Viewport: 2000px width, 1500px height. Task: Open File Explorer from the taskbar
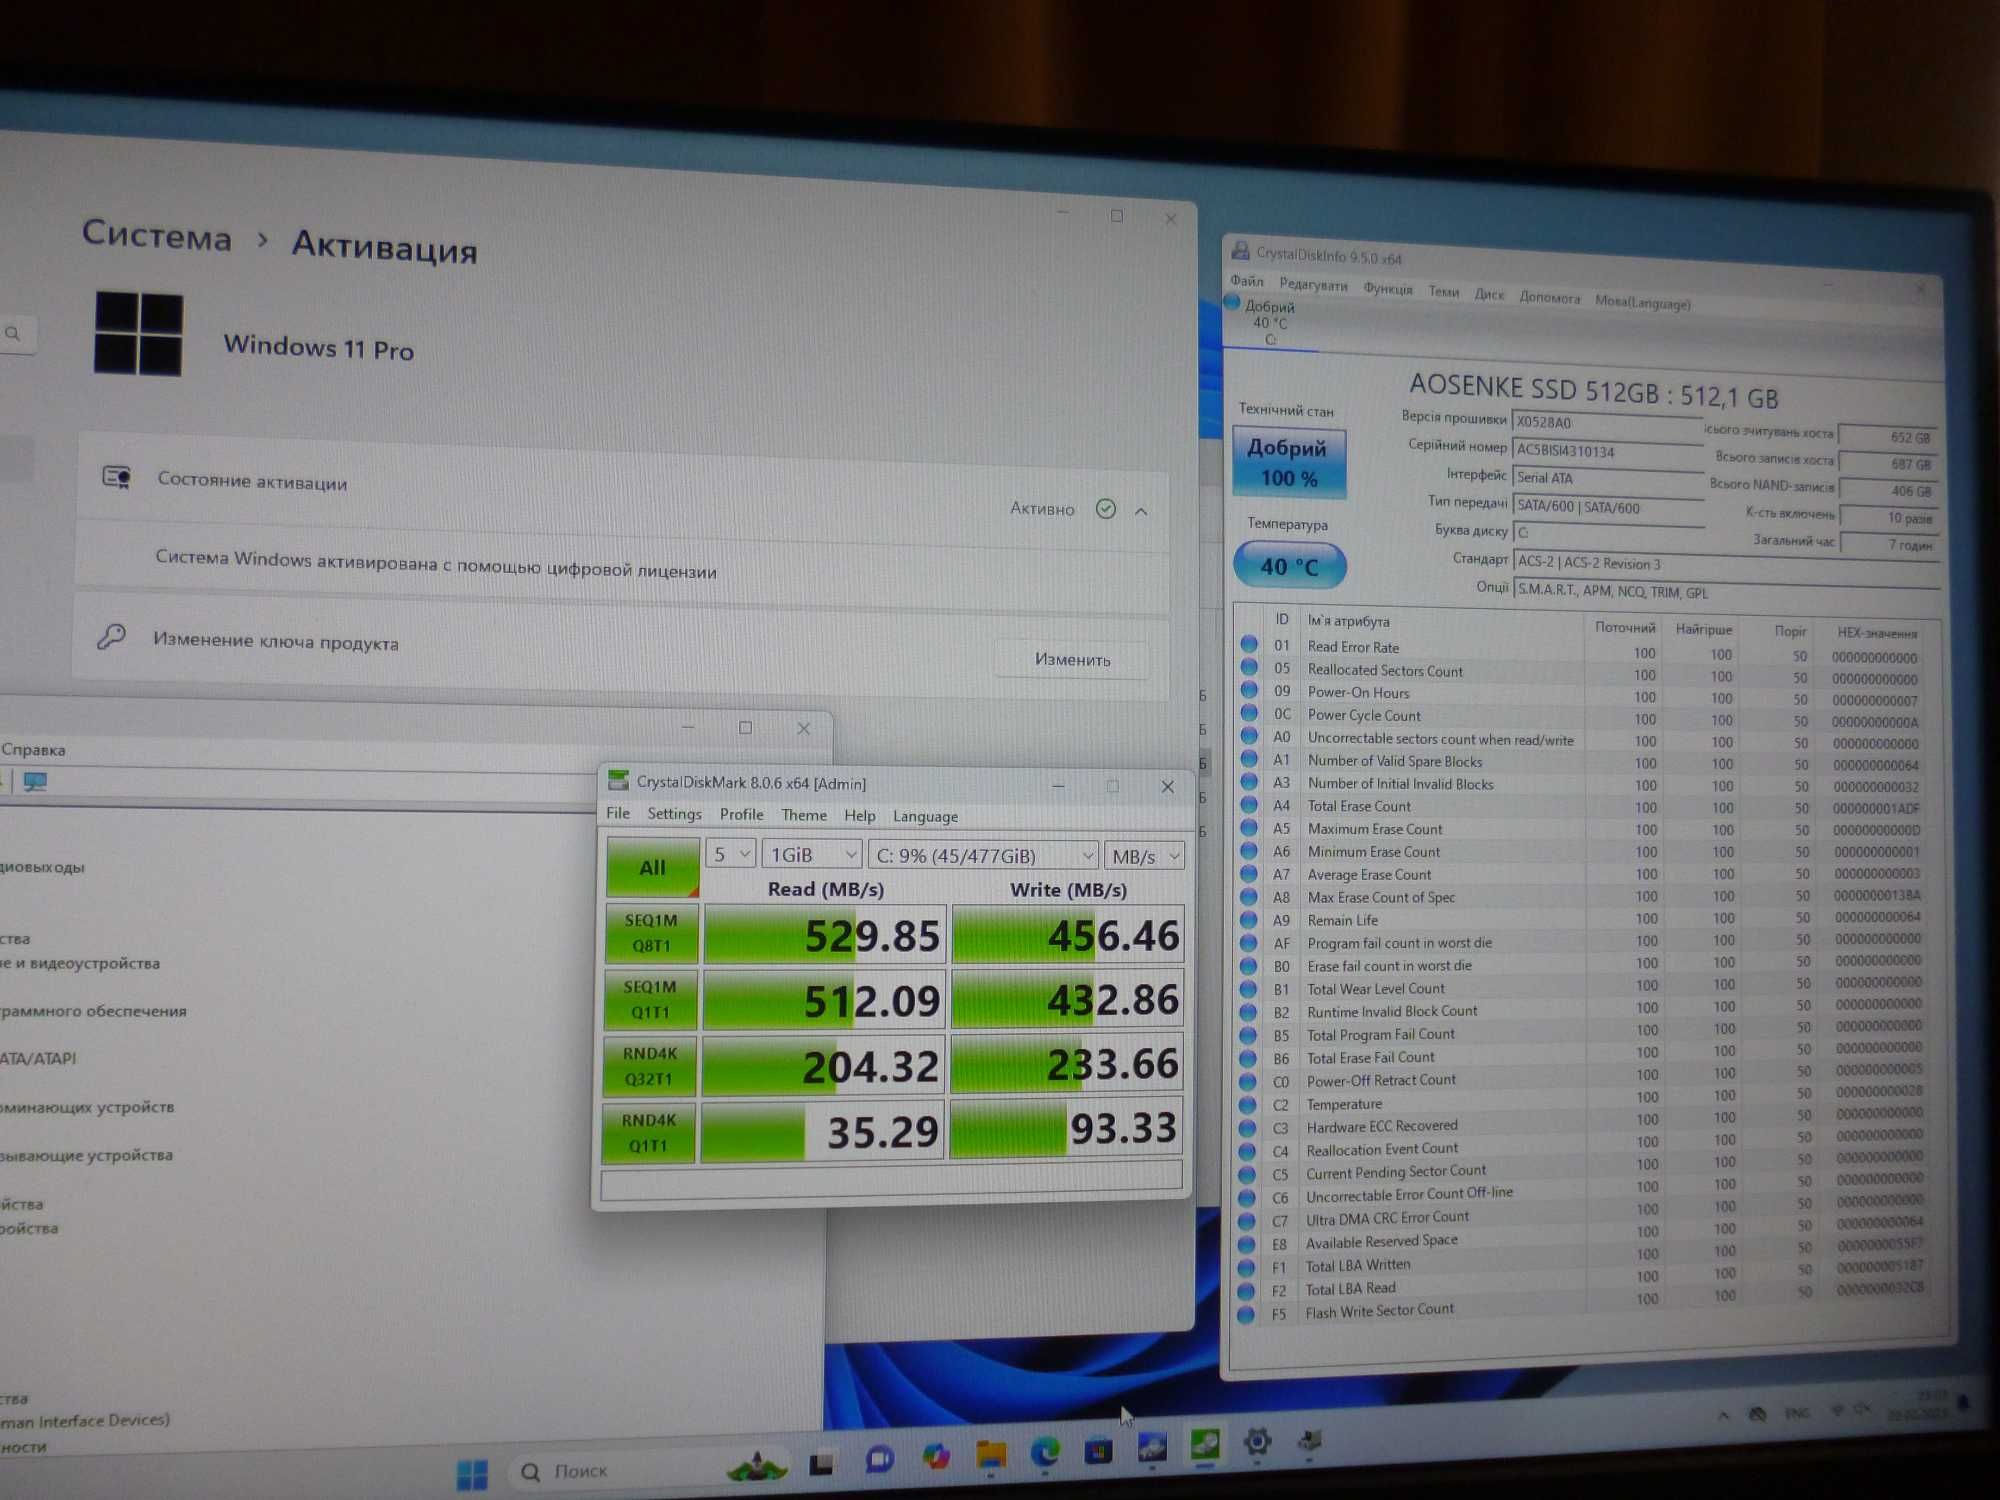coord(991,1454)
